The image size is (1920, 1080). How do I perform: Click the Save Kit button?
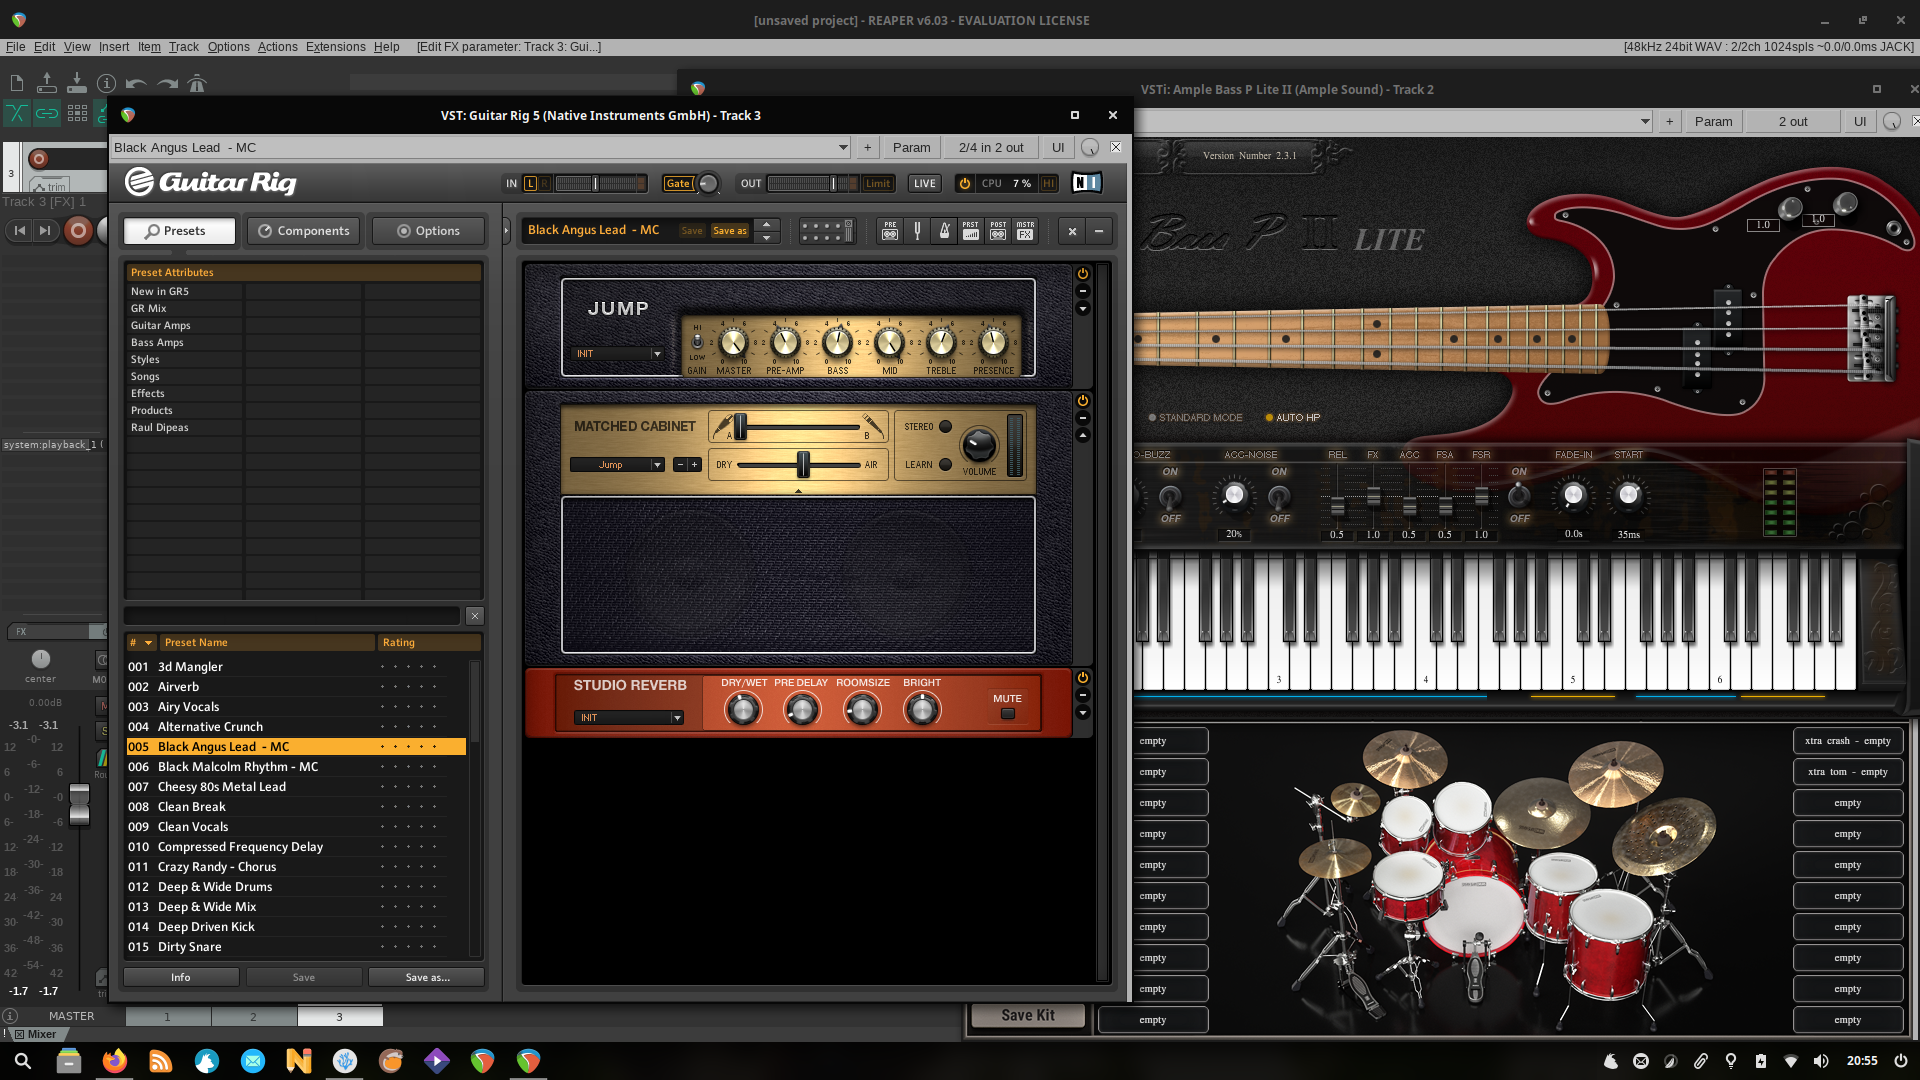tap(1027, 1015)
